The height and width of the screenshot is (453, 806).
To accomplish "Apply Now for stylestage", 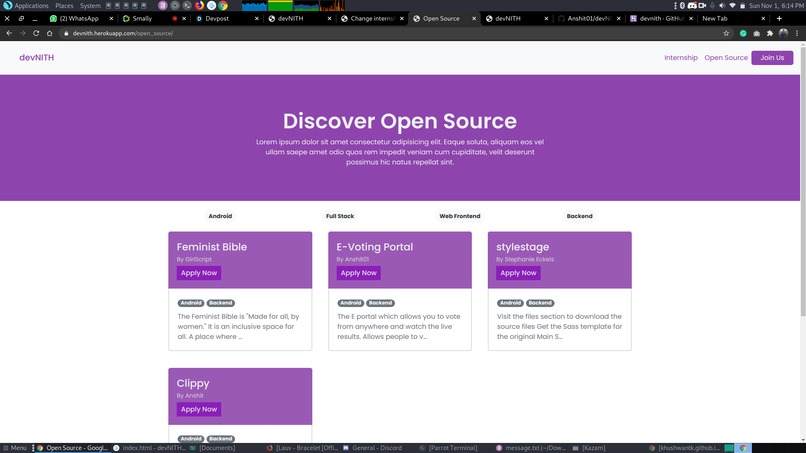I will 518,273.
